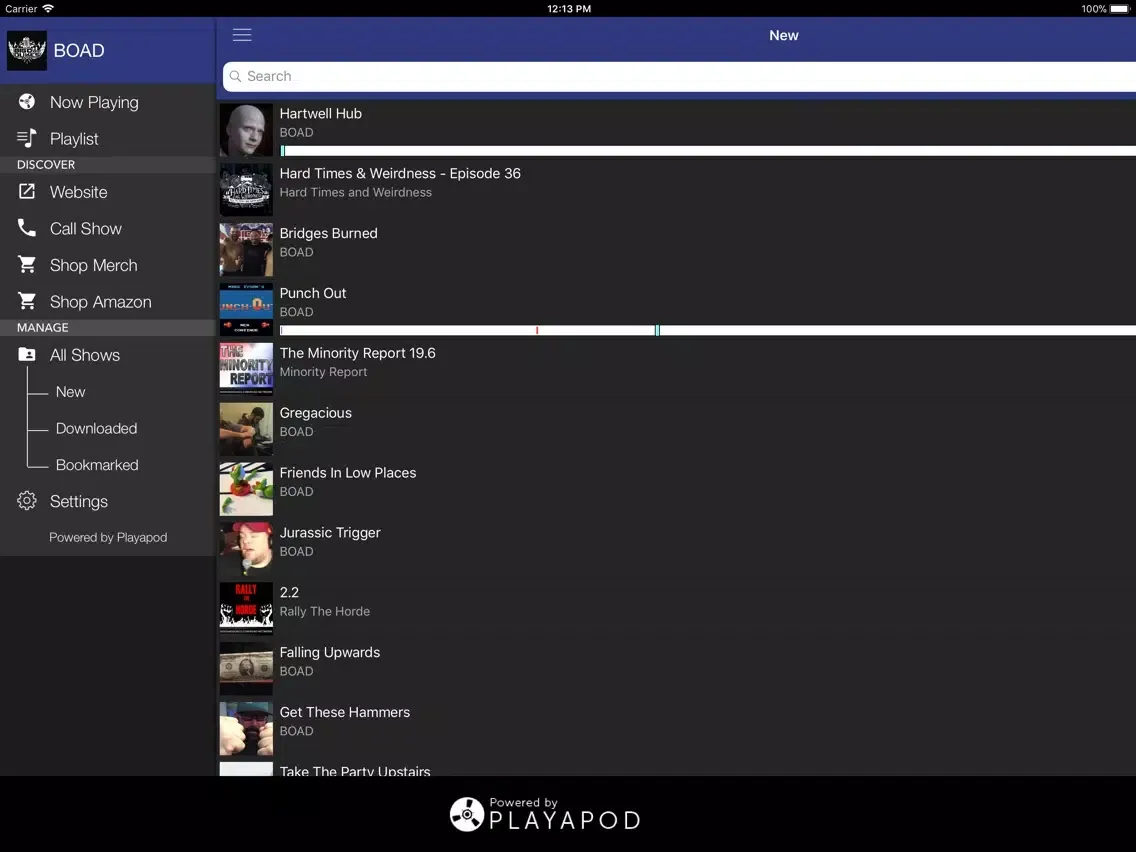The image size is (1136, 852).
Task: Click the BOAD title in sidebar header
Action: pyautogui.click(x=79, y=51)
